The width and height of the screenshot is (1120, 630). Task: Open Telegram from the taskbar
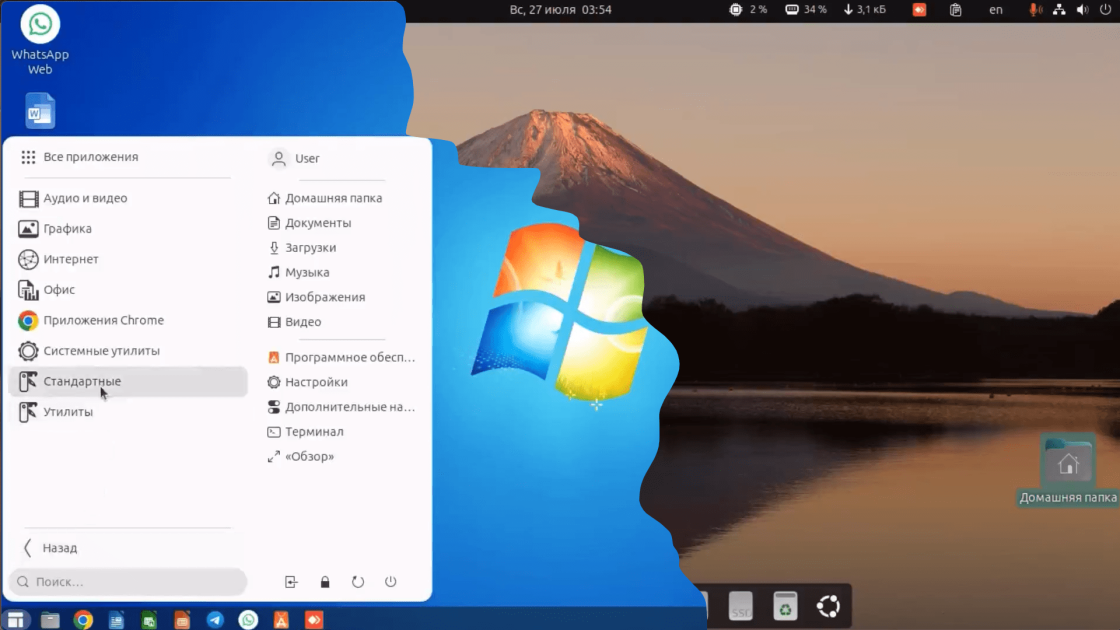[215, 619]
